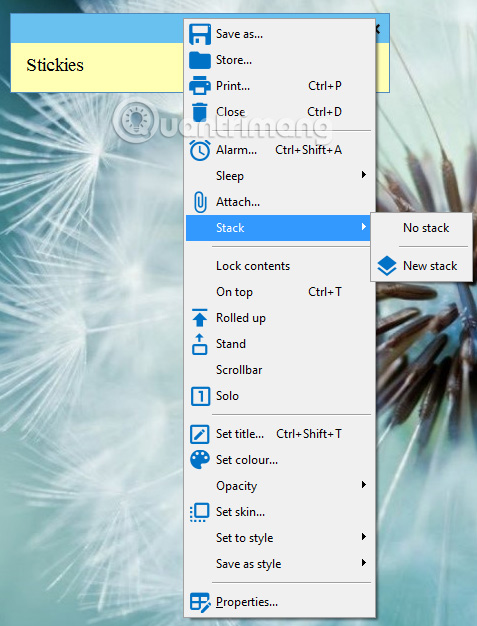Click the Properties icon at menu bottom
Screen dimensions: 477x626
click(200, 602)
